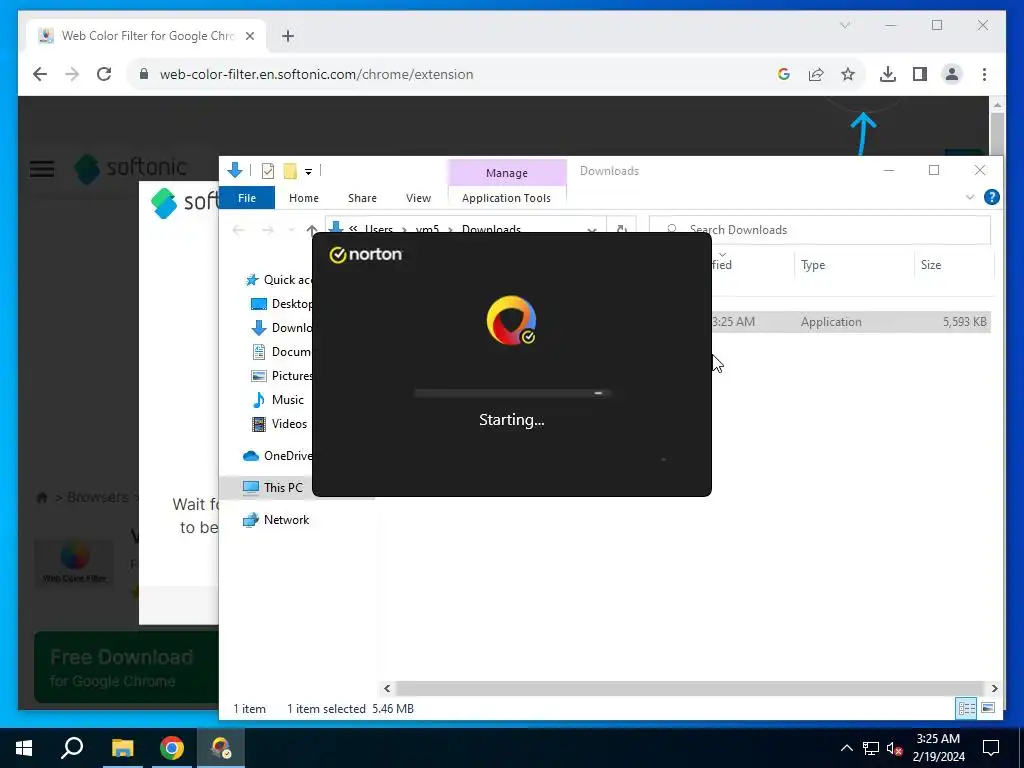1024x768 pixels.
Task: Customize Quick Access Toolbar dropdown
Action: (x=308, y=172)
